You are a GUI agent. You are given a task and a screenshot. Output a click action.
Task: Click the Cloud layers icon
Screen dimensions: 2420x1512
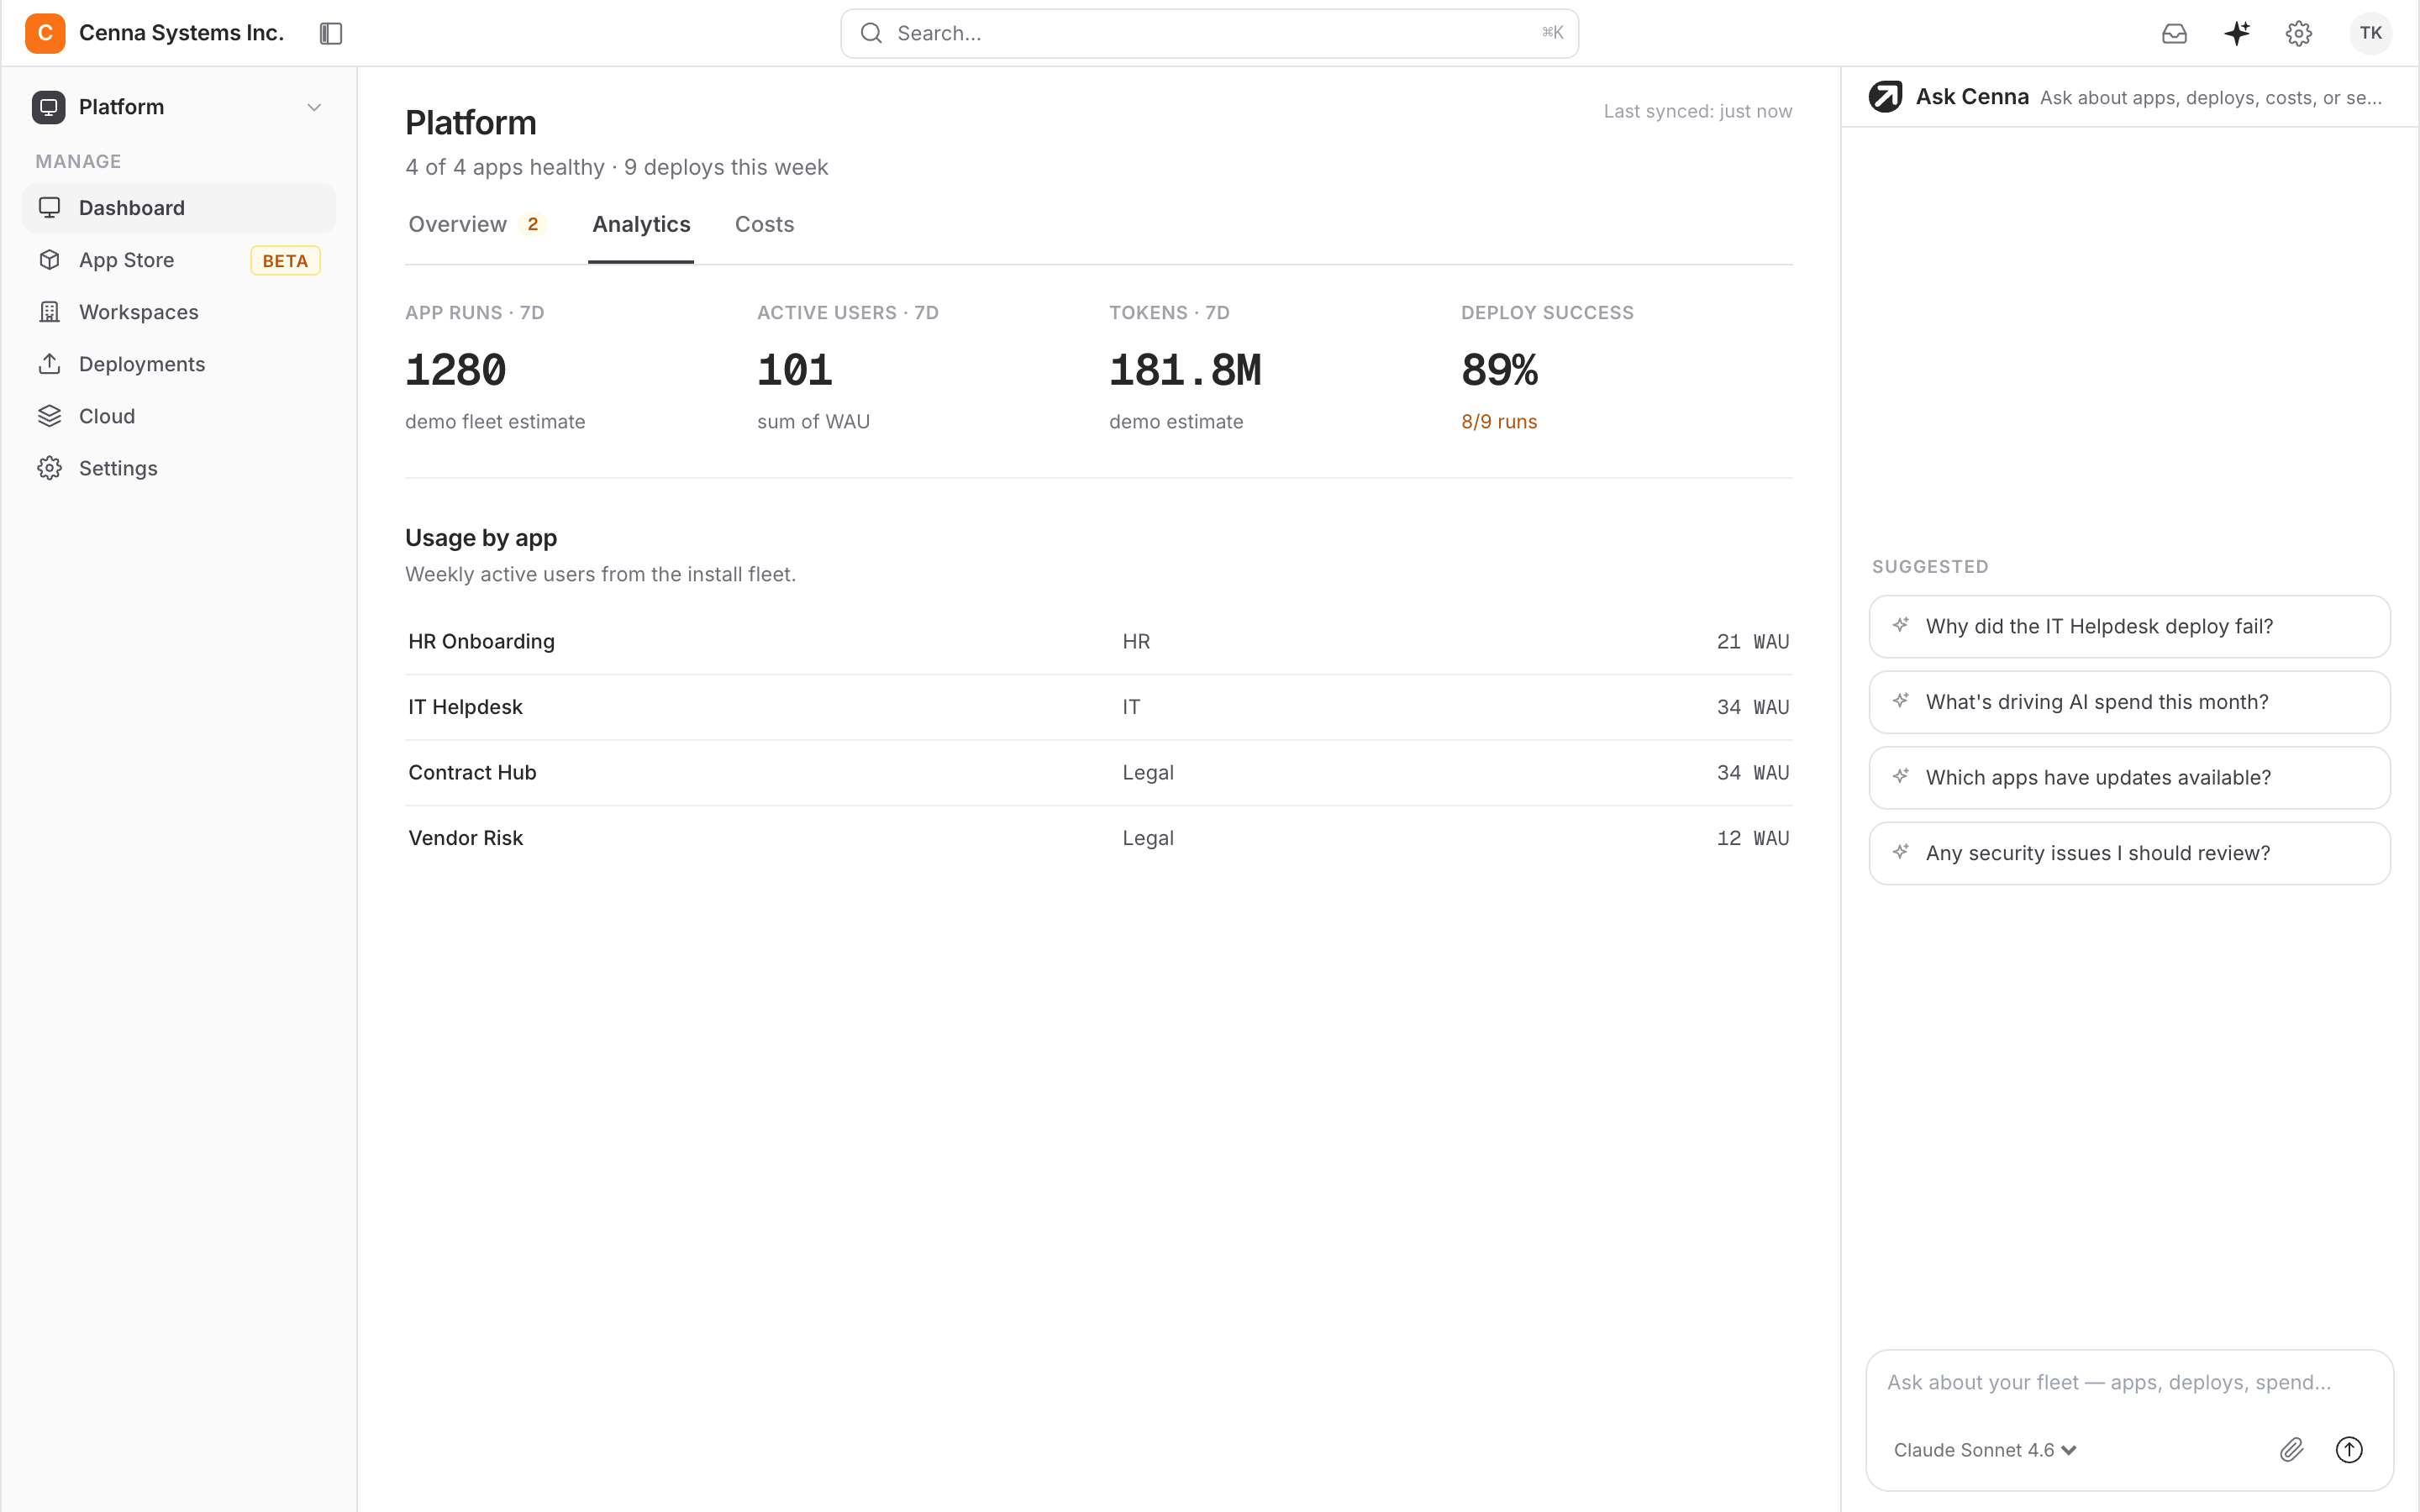click(49, 416)
